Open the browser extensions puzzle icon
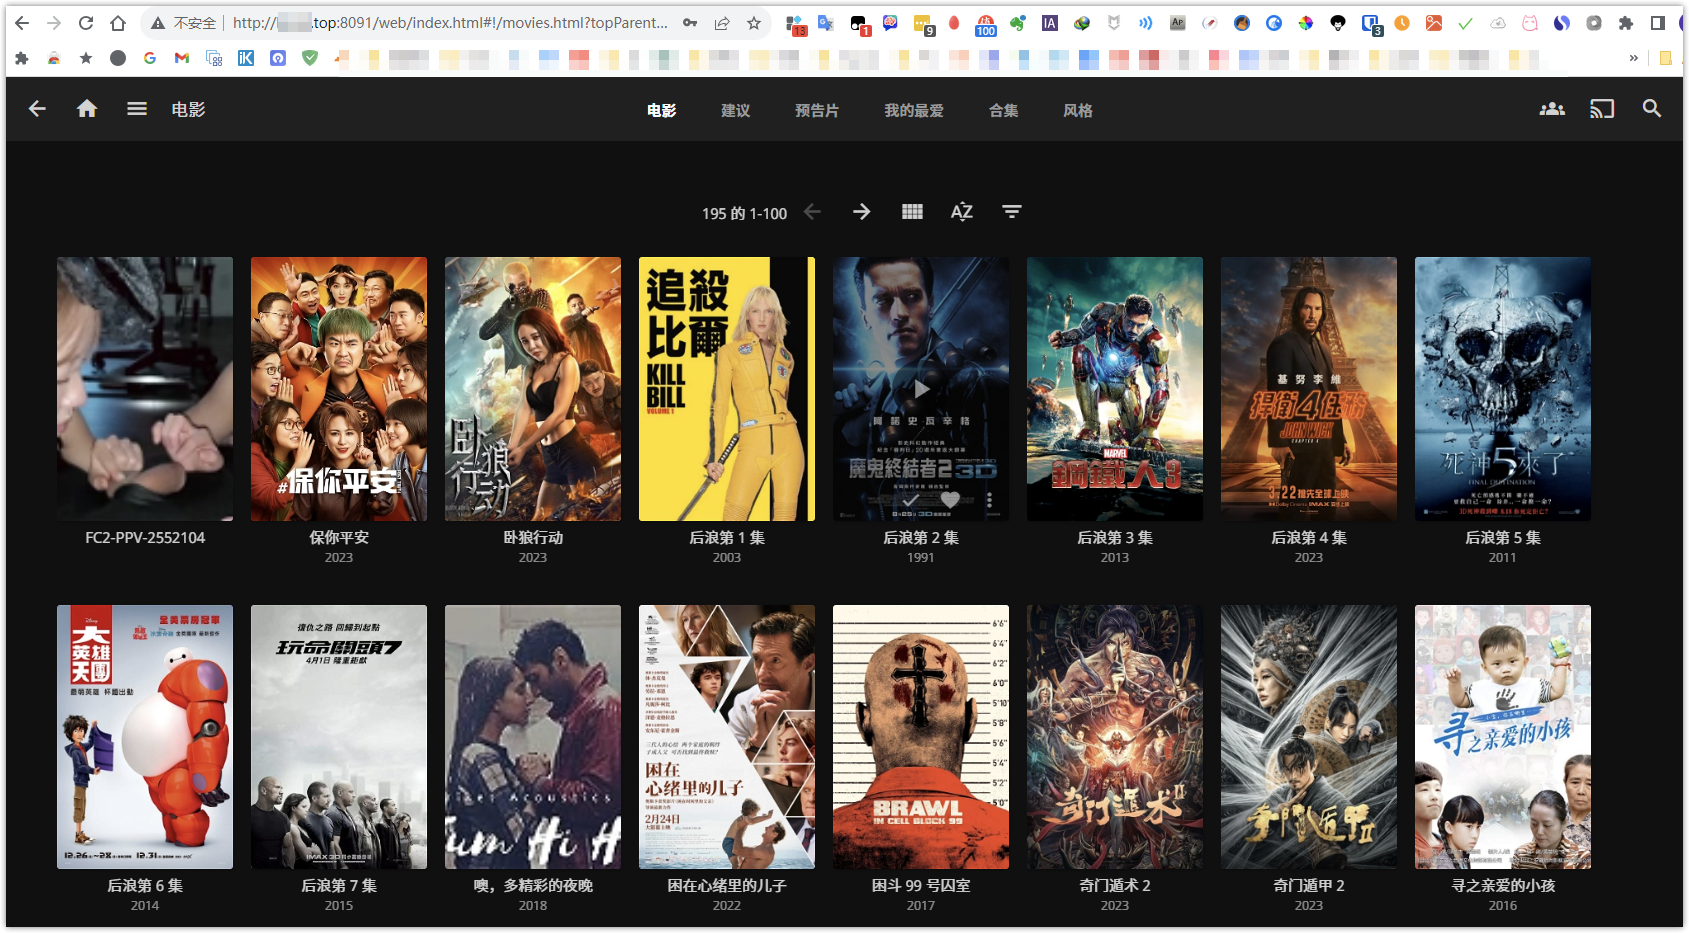Viewport: 1689px width, 933px height. click(1626, 23)
